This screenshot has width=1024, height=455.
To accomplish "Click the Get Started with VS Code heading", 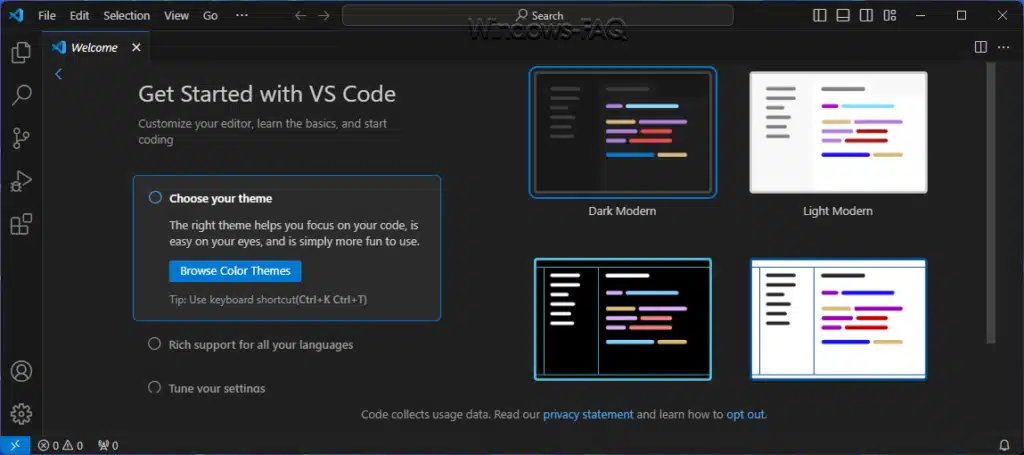I will tap(267, 94).
